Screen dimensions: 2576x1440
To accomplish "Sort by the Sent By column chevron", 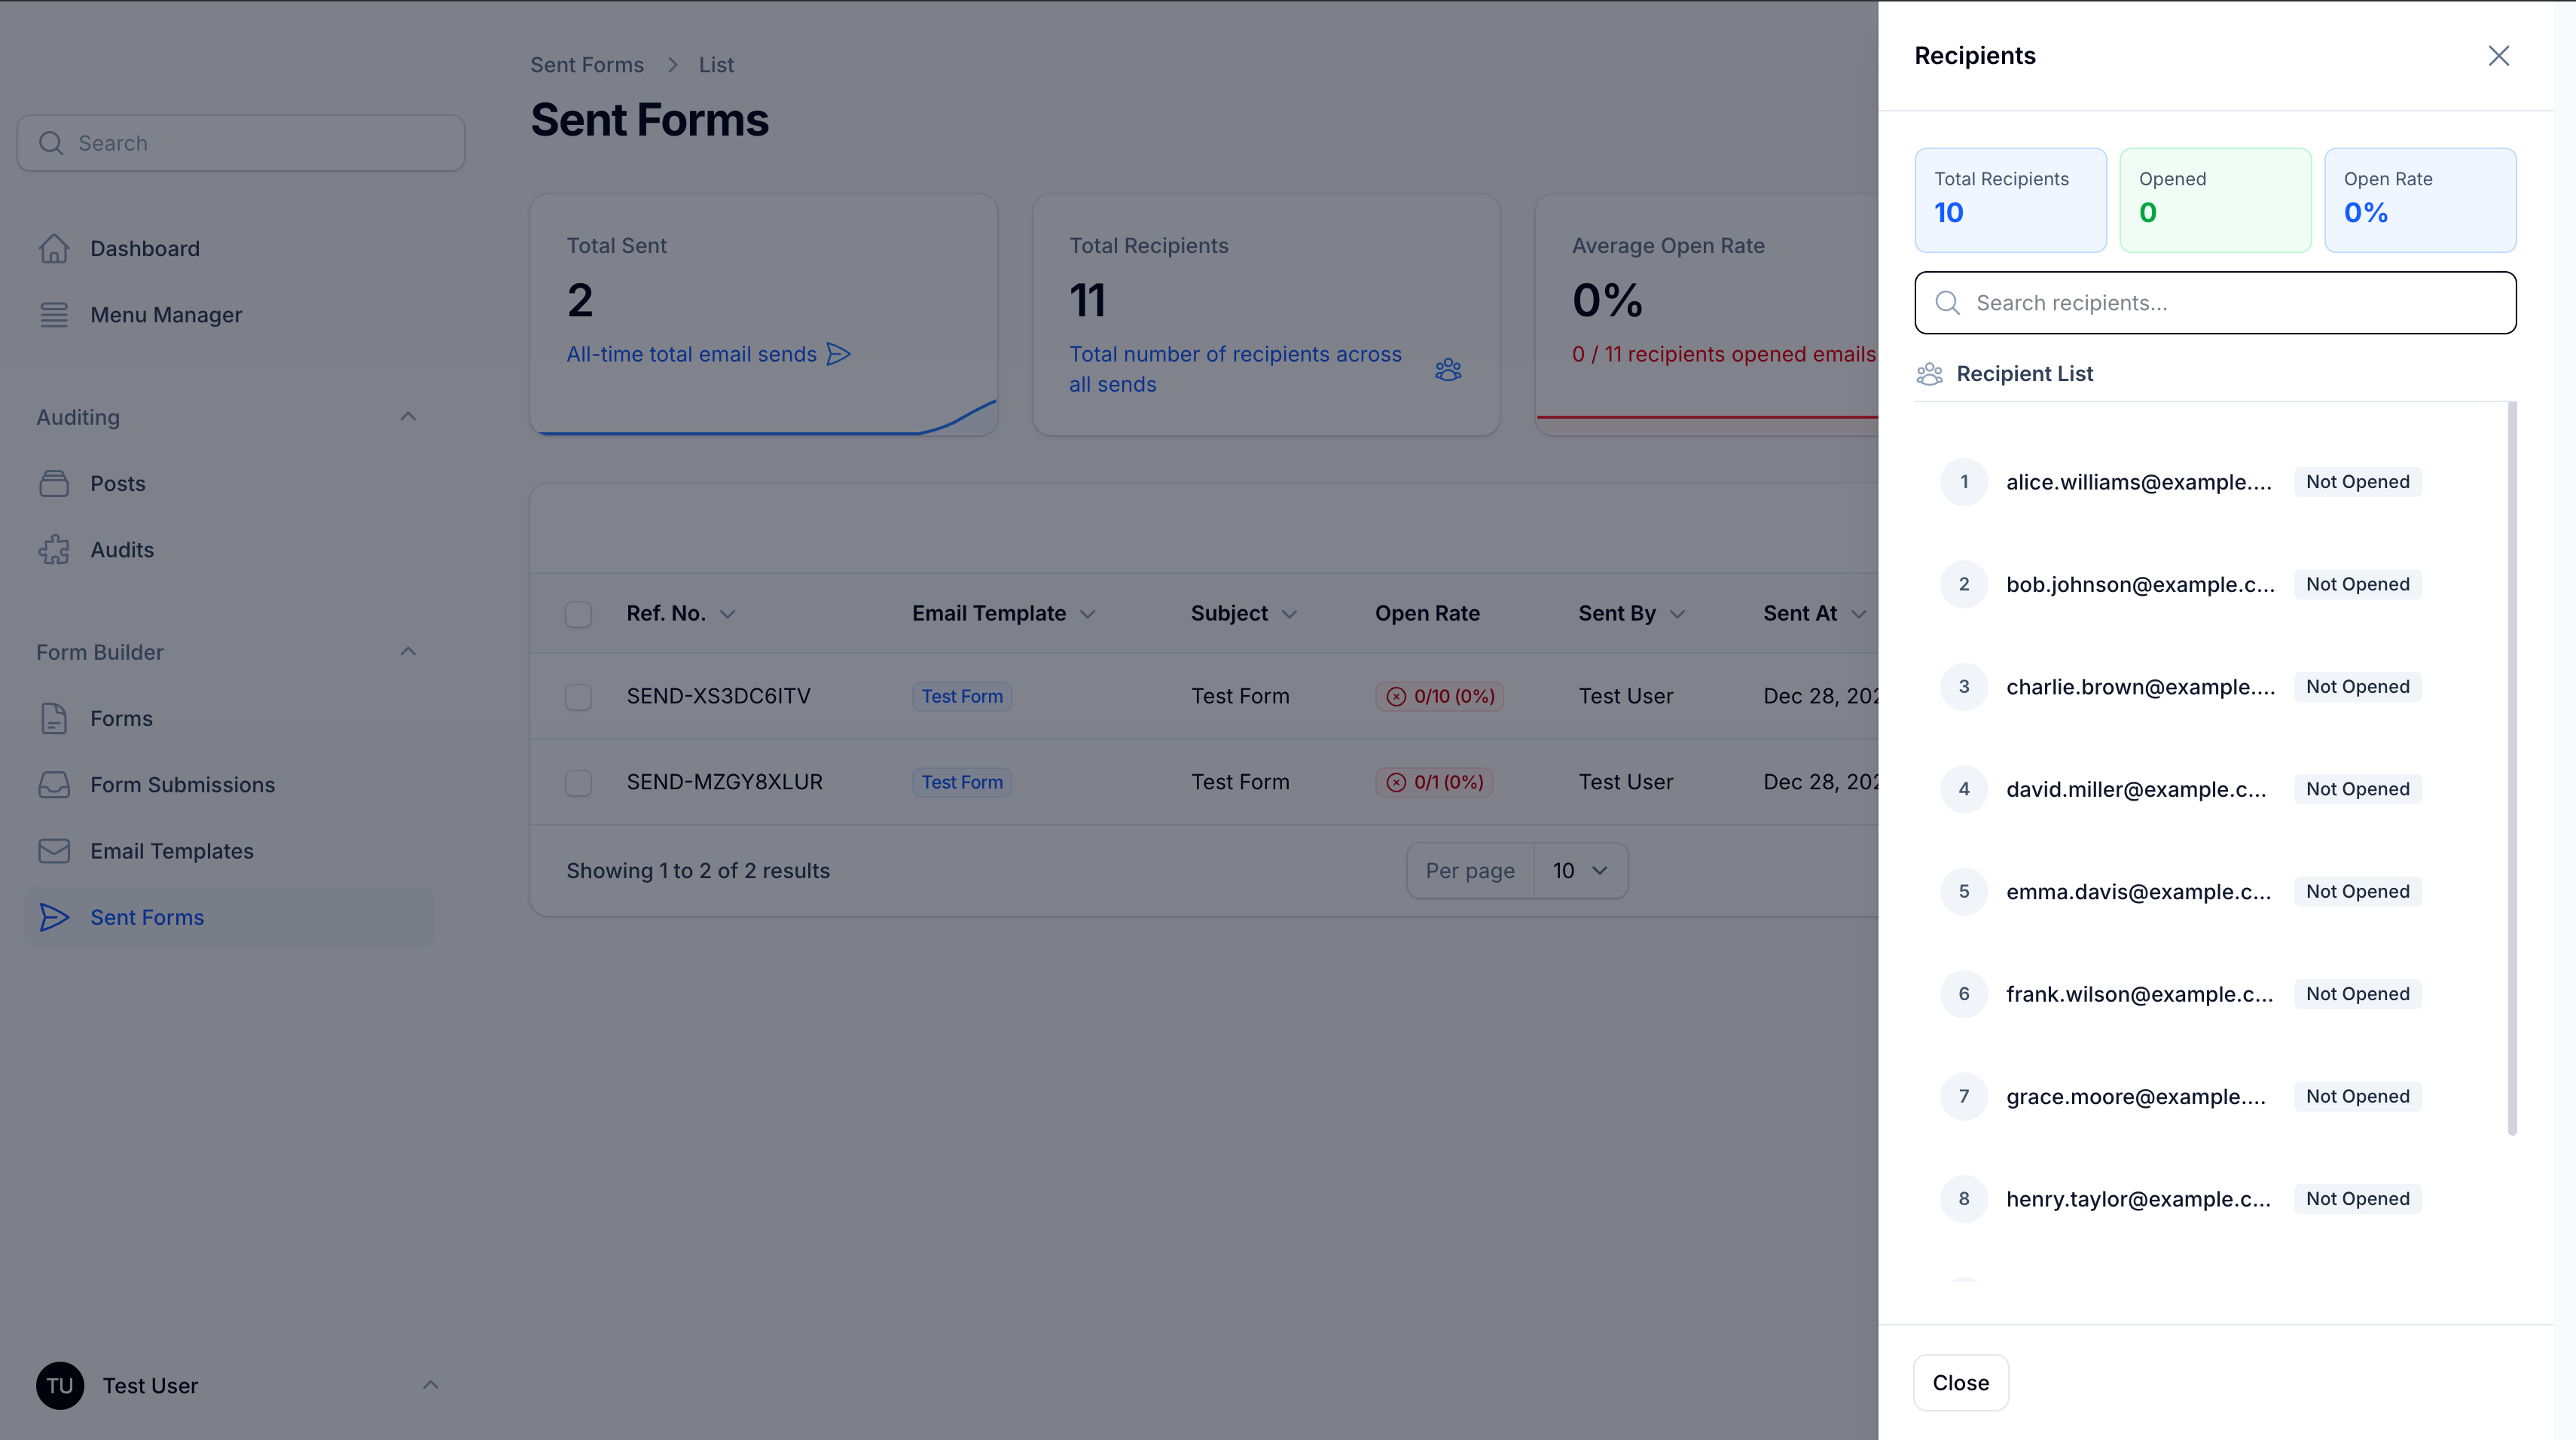I will 1678,614.
